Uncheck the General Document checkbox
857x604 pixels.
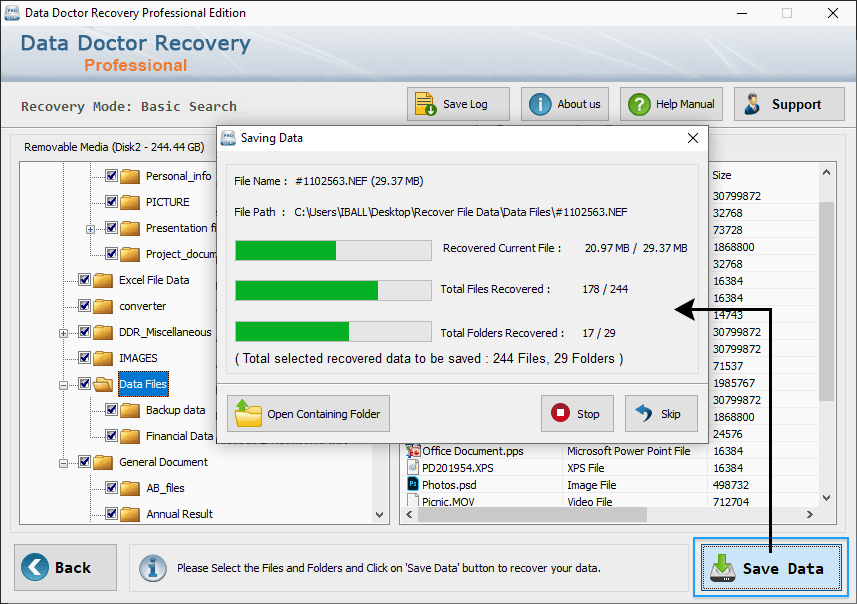84,461
